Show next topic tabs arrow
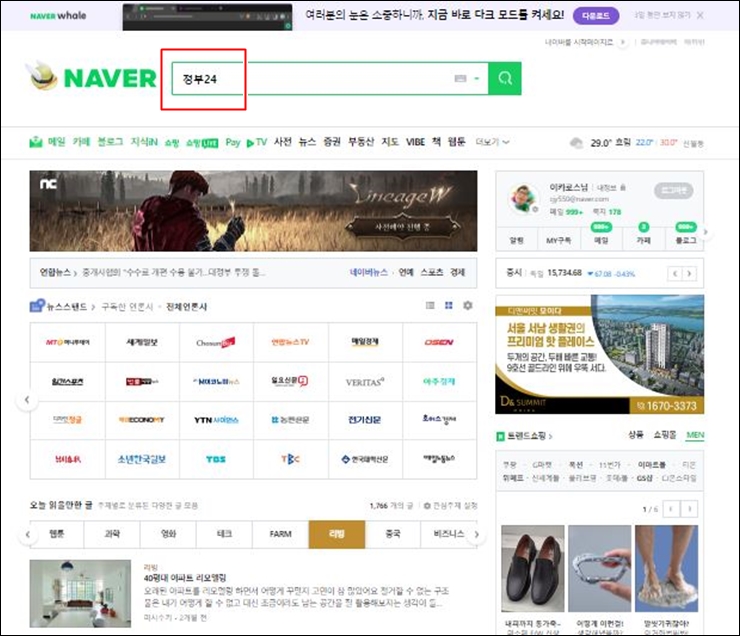This screenshot has height=636, width=740. click(x=476, y=535)
